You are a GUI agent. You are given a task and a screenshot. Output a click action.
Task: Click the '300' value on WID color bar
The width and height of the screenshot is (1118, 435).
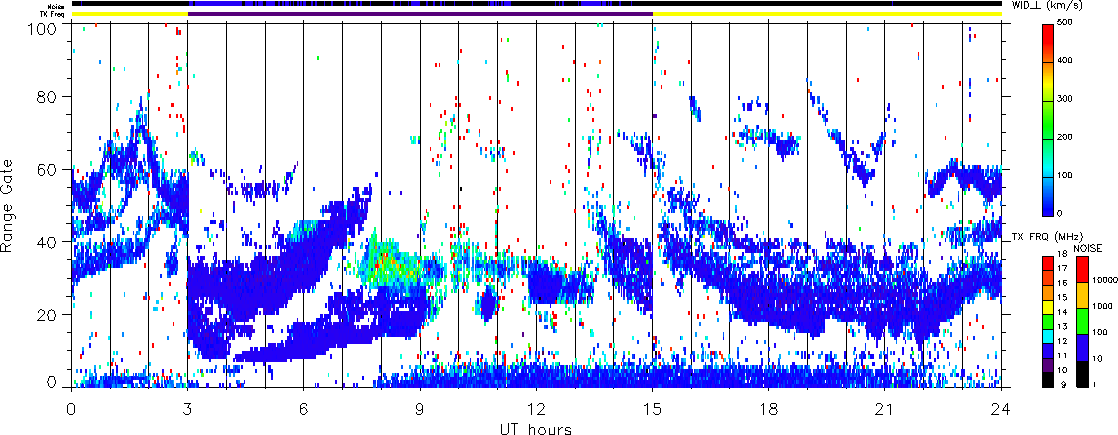click(1065, 98)
